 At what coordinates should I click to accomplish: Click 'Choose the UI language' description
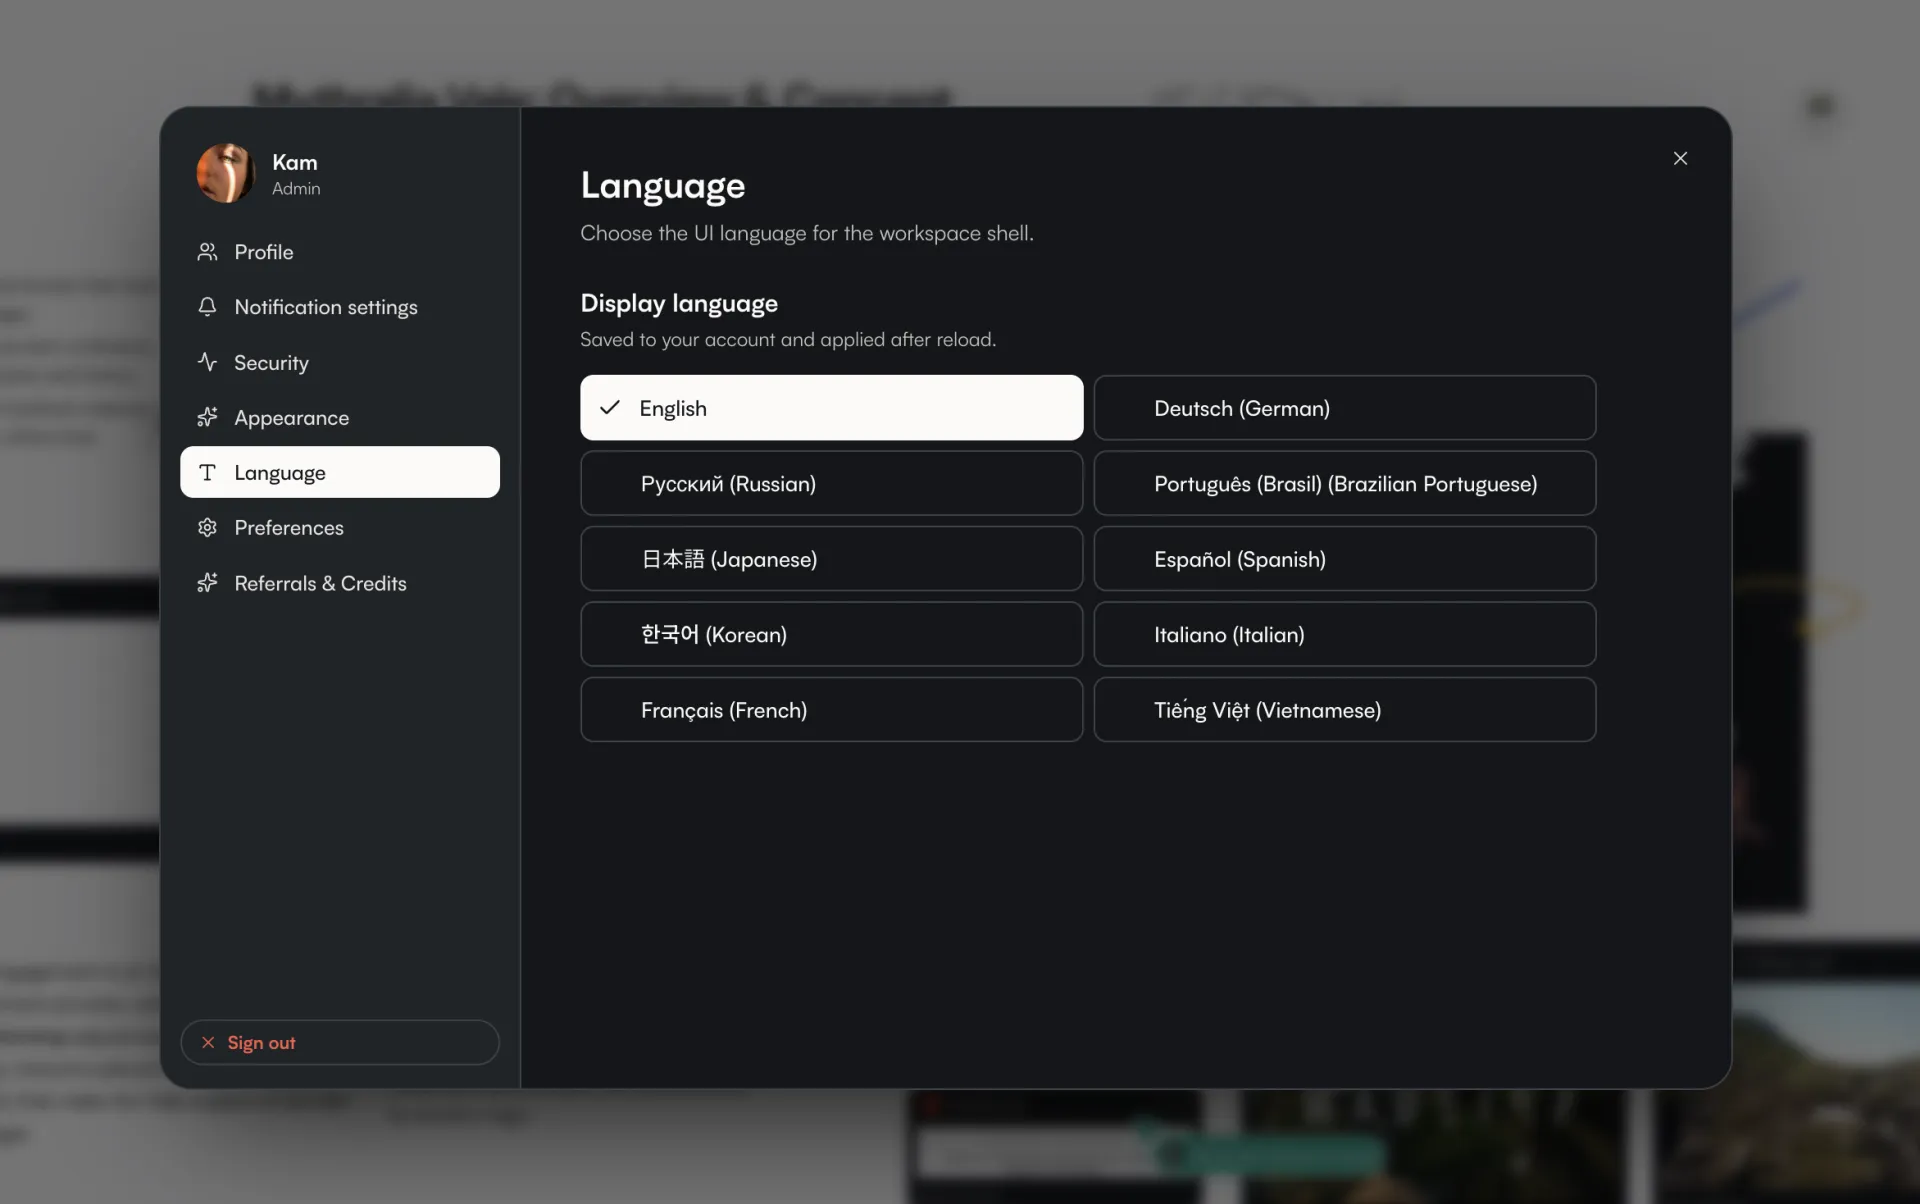pos(807,233)
